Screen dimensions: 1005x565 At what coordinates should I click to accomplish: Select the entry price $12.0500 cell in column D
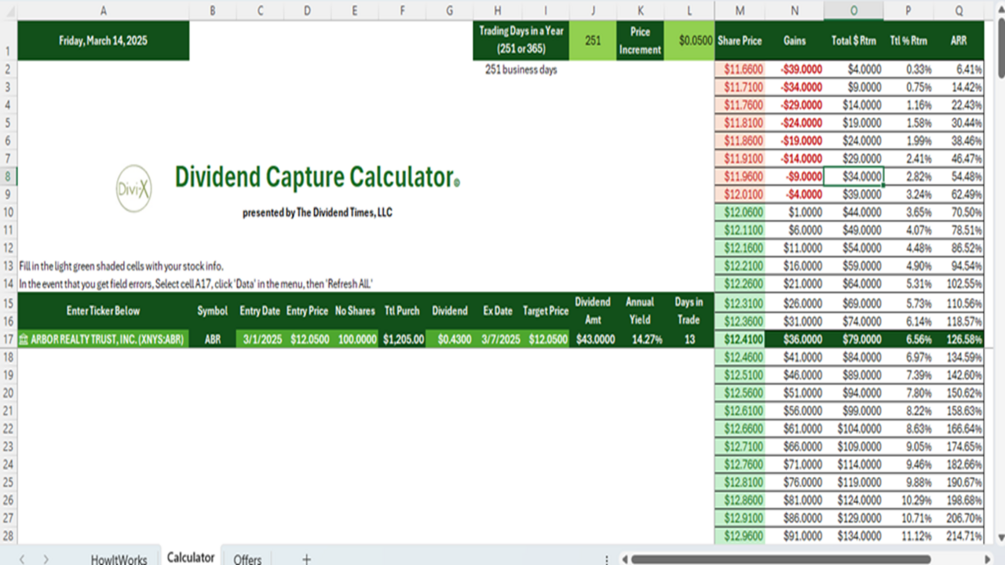[x=307, y=340]
